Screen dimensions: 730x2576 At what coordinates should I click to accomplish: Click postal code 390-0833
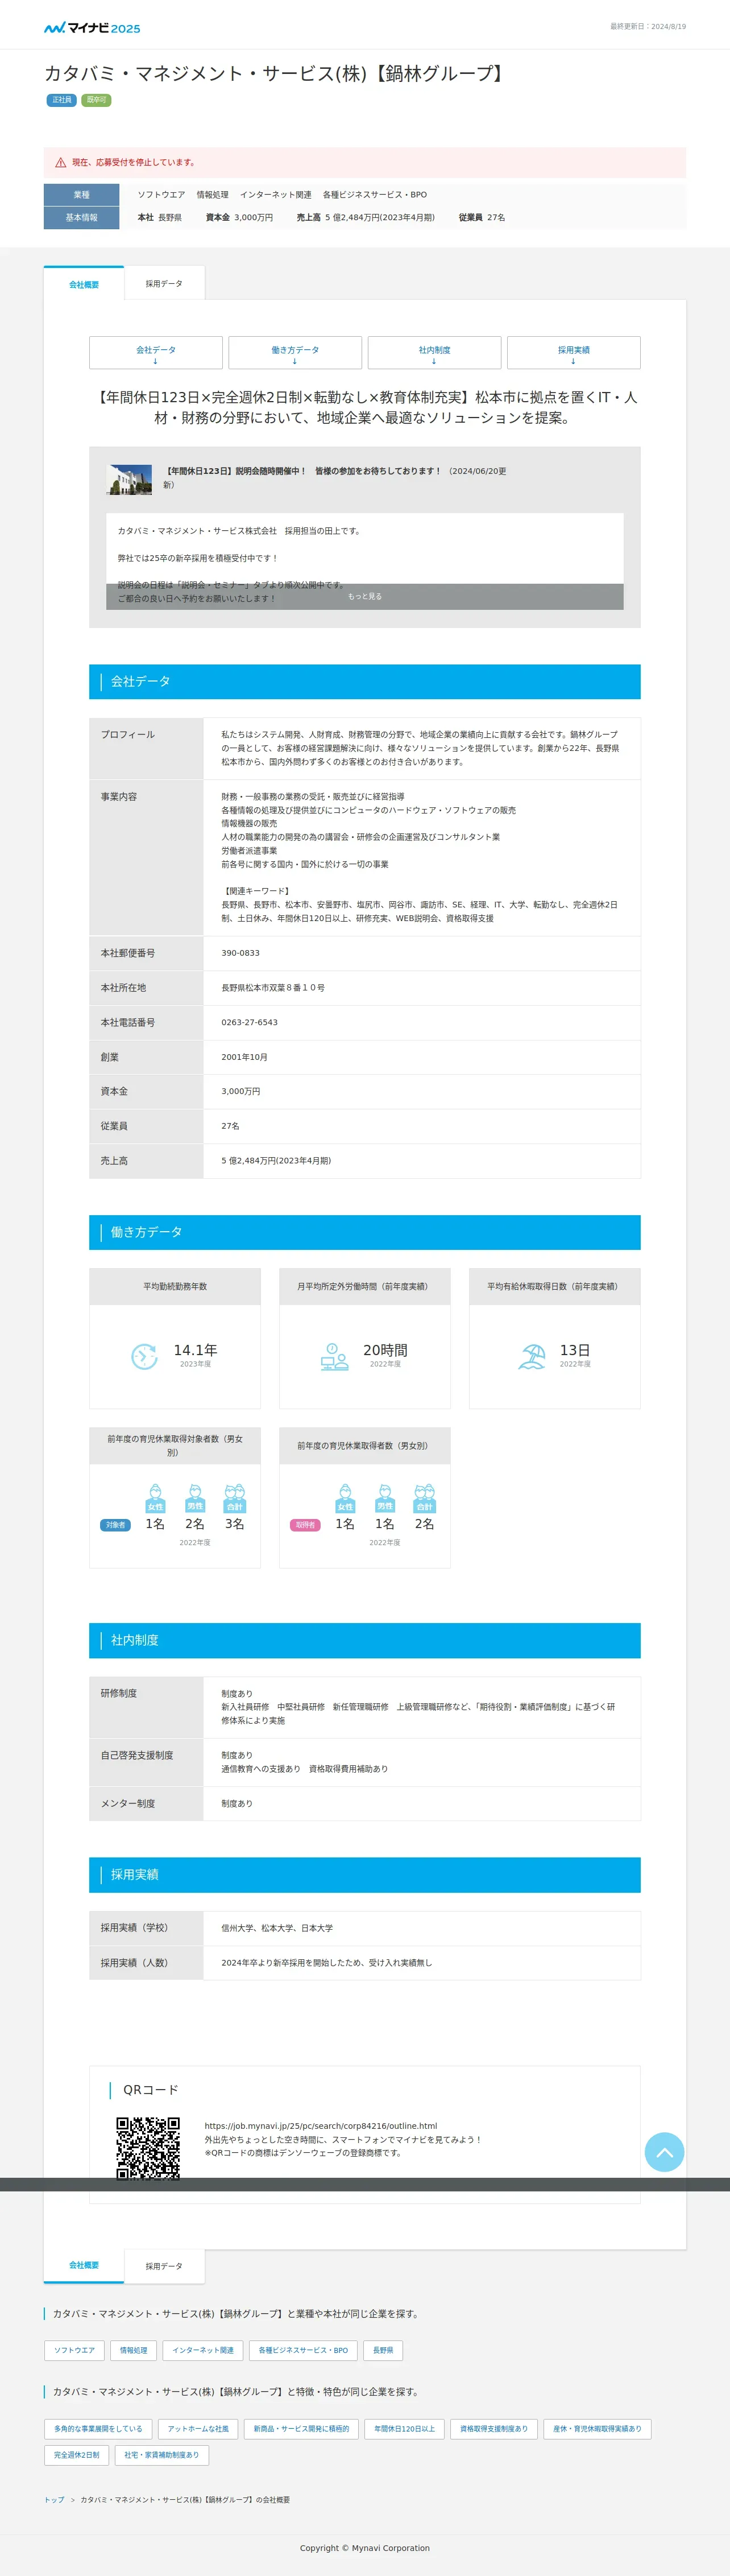pos(241,953)
